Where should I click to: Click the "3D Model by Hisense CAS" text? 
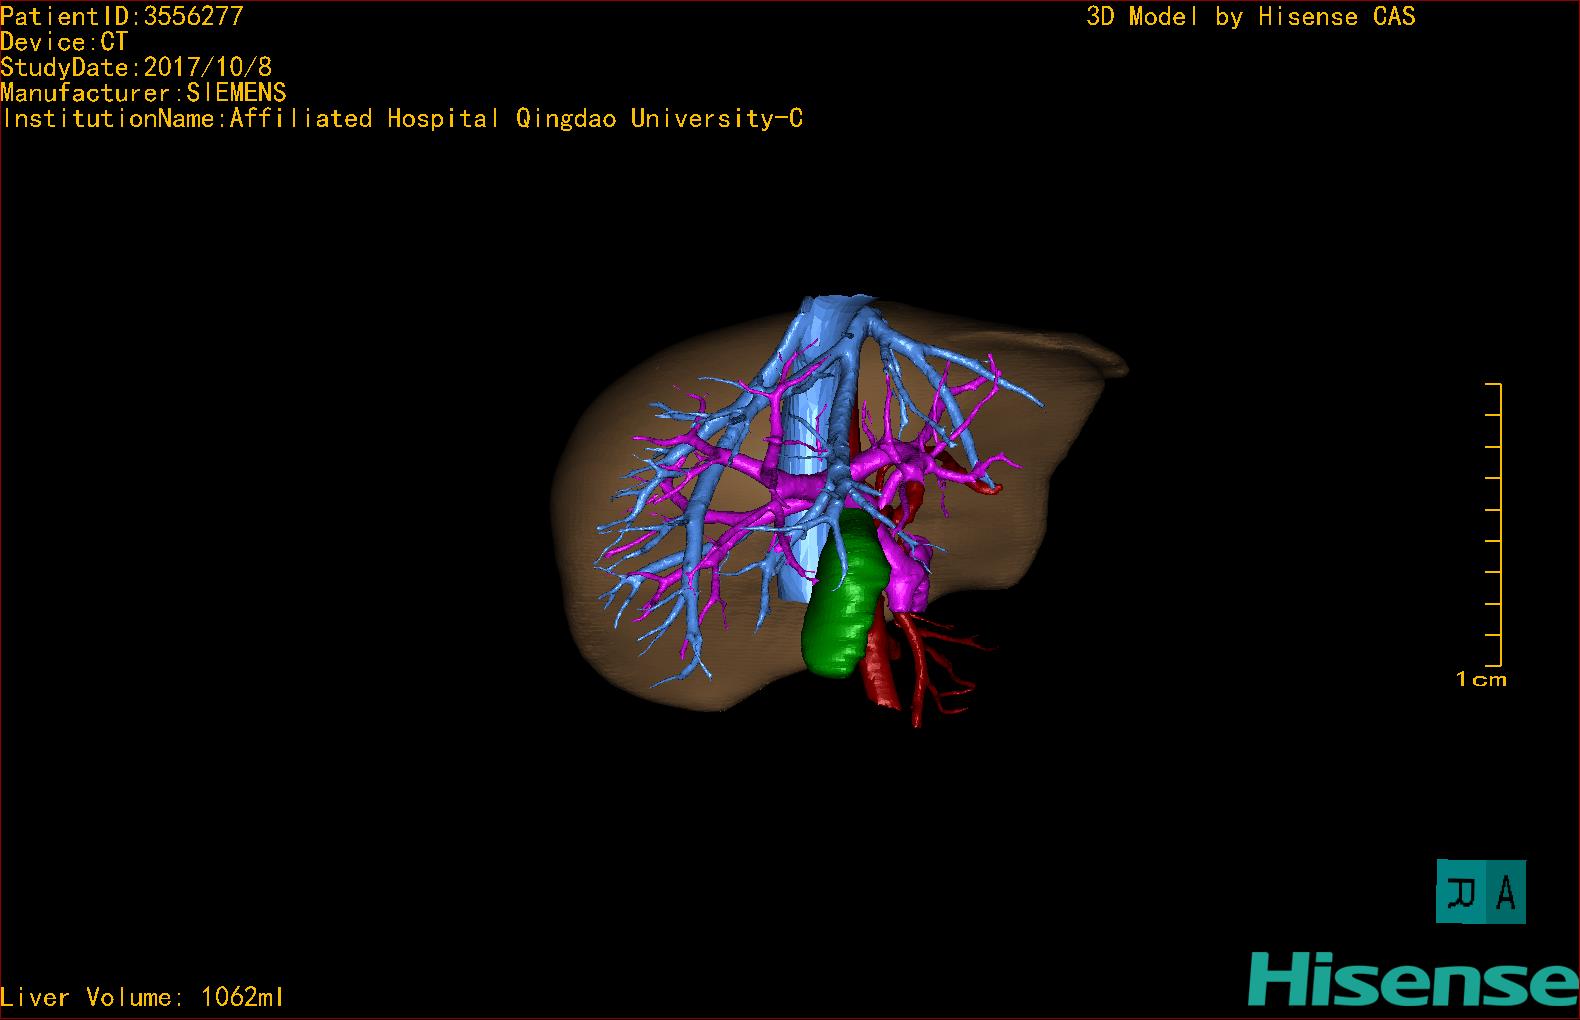pyautogui.click(x=1251, y=17)
